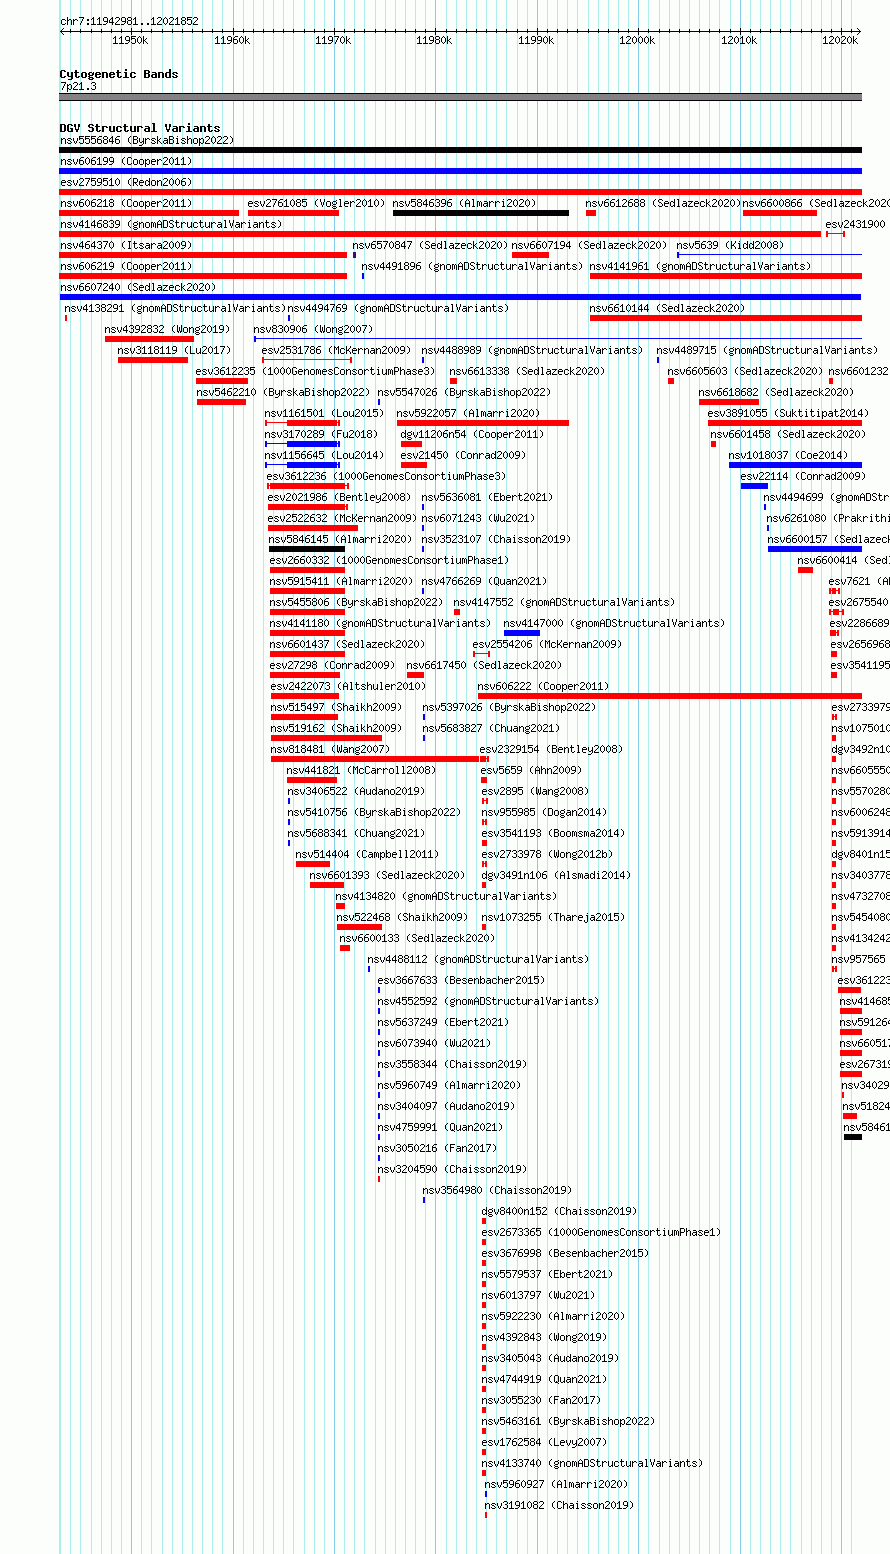The height and width of the screenshot is (1554, 890).
Task: Open esv3612235 (1000GenomesConsortiumPhase3) variant
Action: point(316,372)
